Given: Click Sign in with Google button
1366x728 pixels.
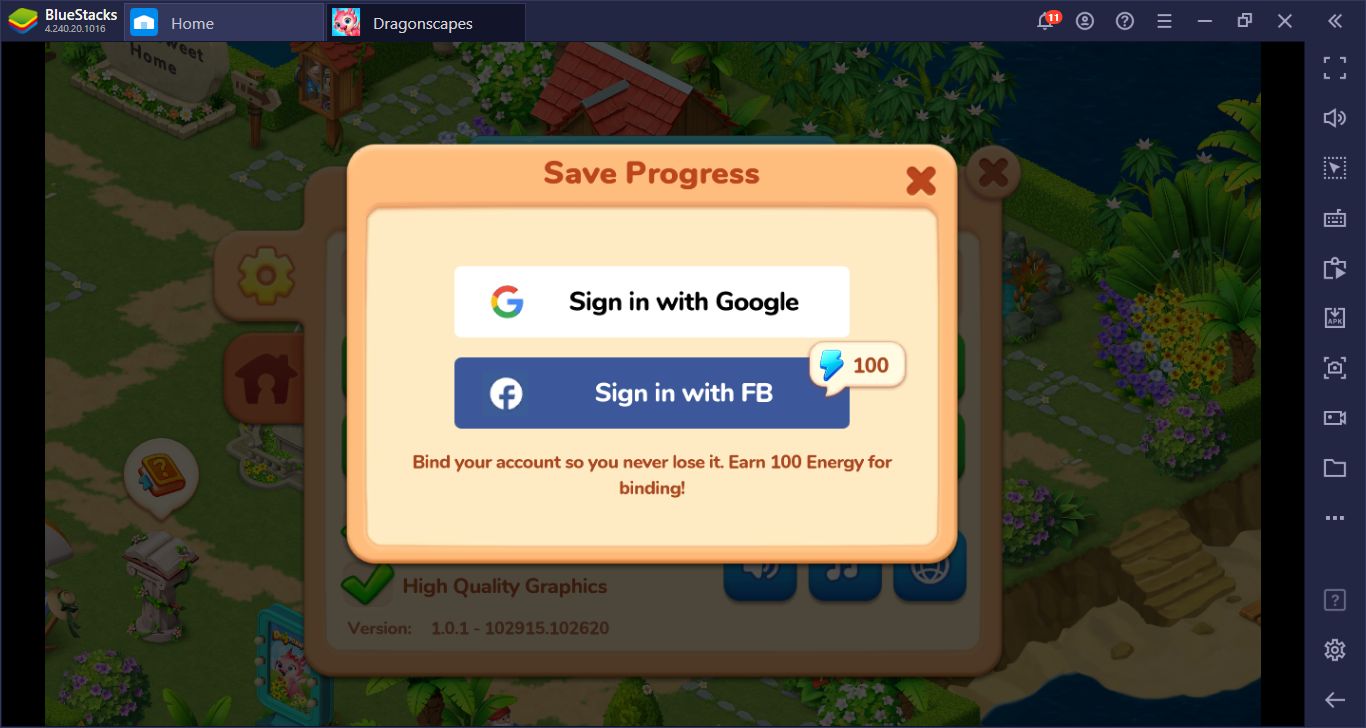Looking at the screenshot, I should 652,301.
